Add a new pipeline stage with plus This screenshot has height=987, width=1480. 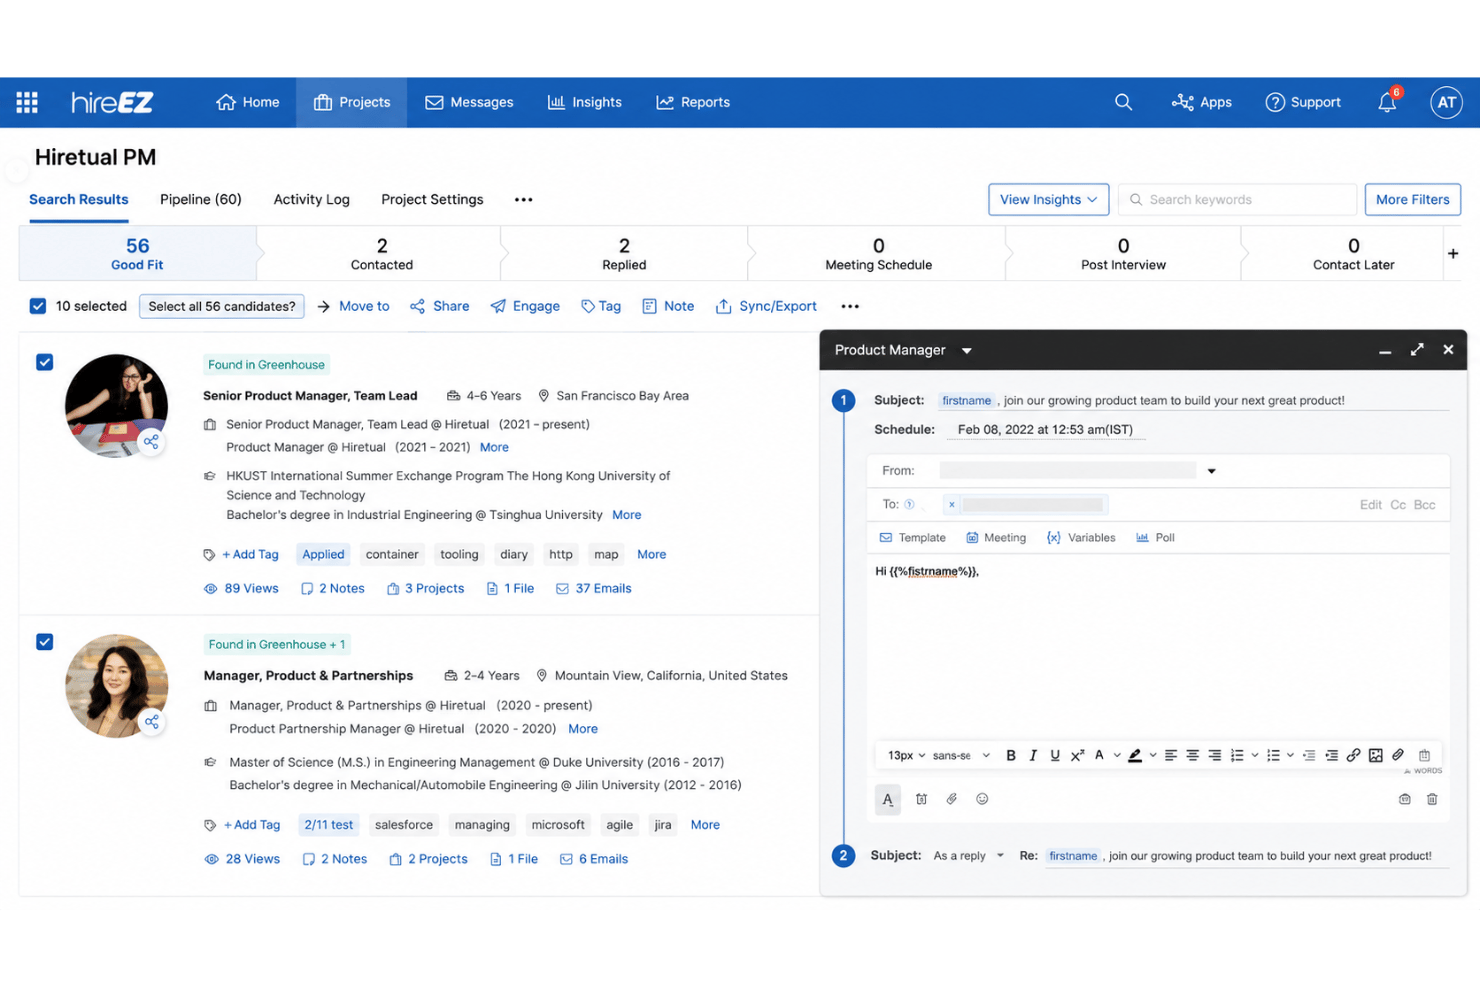(1453, 253)
